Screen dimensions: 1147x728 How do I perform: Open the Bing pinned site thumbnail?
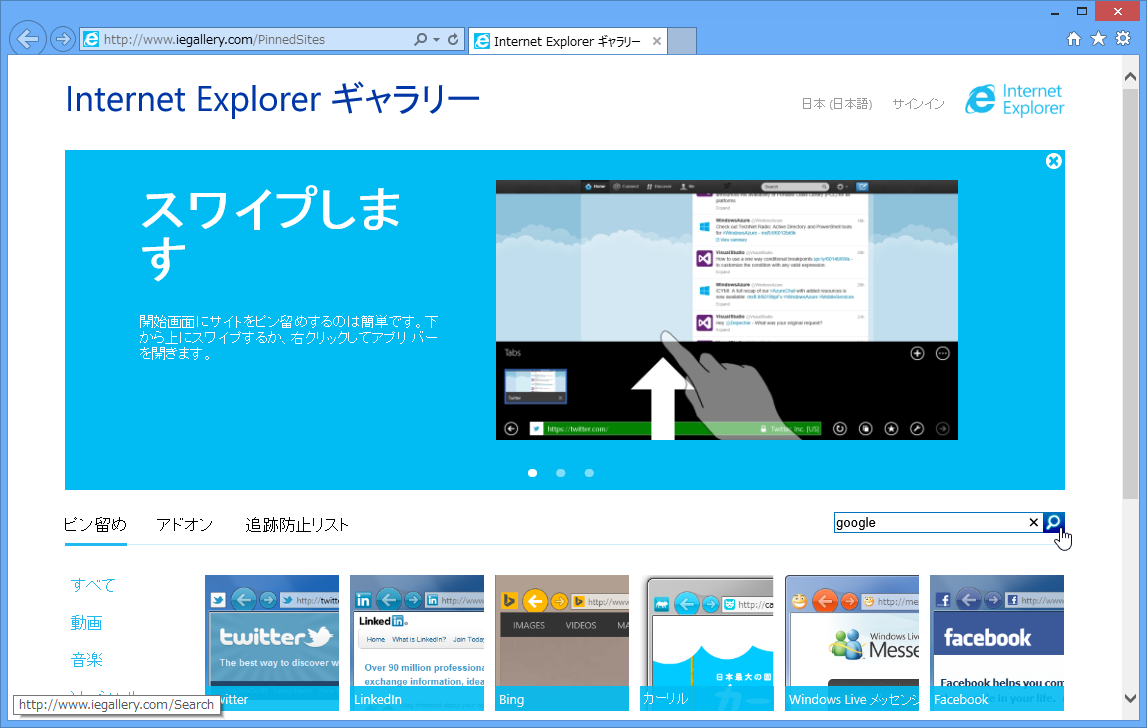[x=562, y=642]
